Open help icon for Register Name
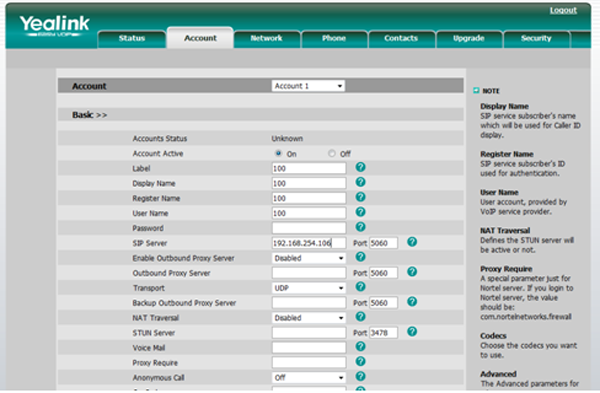 pos(360,197)
